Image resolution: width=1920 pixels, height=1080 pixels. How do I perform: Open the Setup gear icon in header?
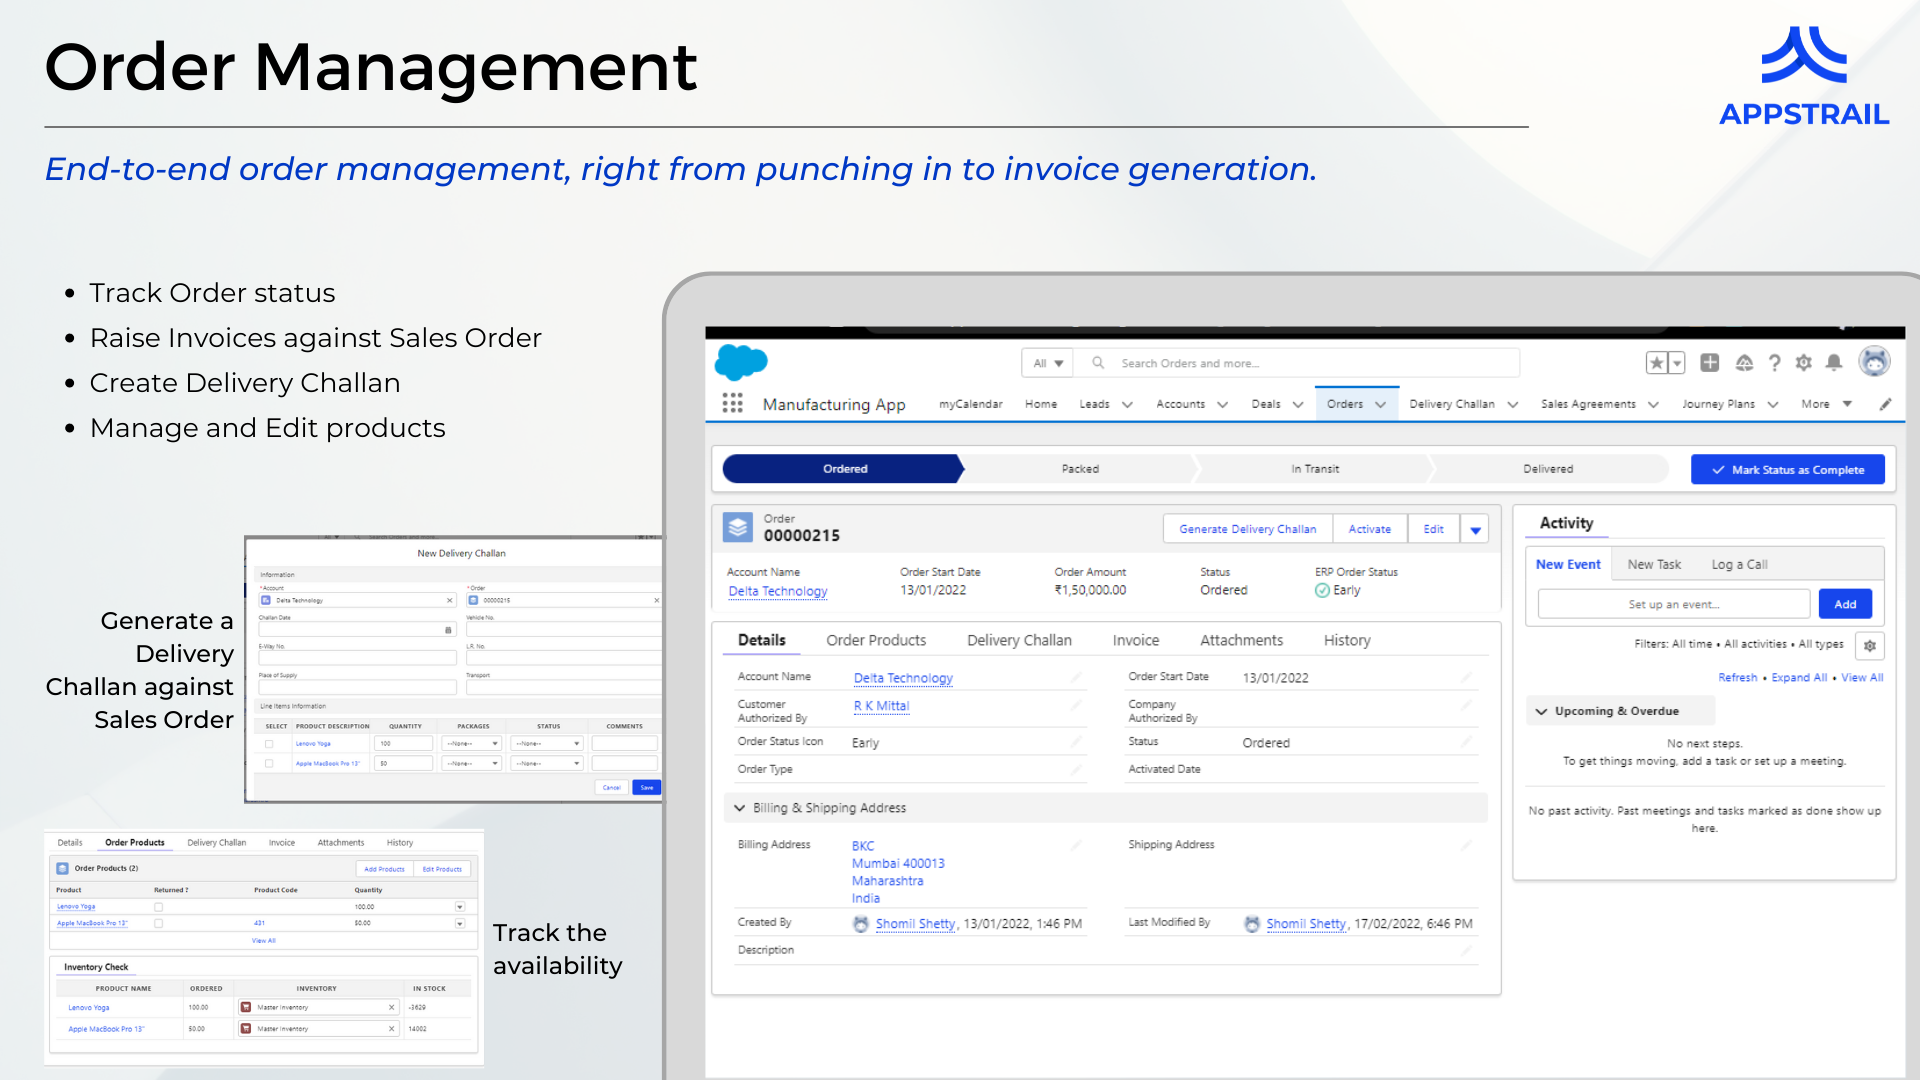[1804, 363]
